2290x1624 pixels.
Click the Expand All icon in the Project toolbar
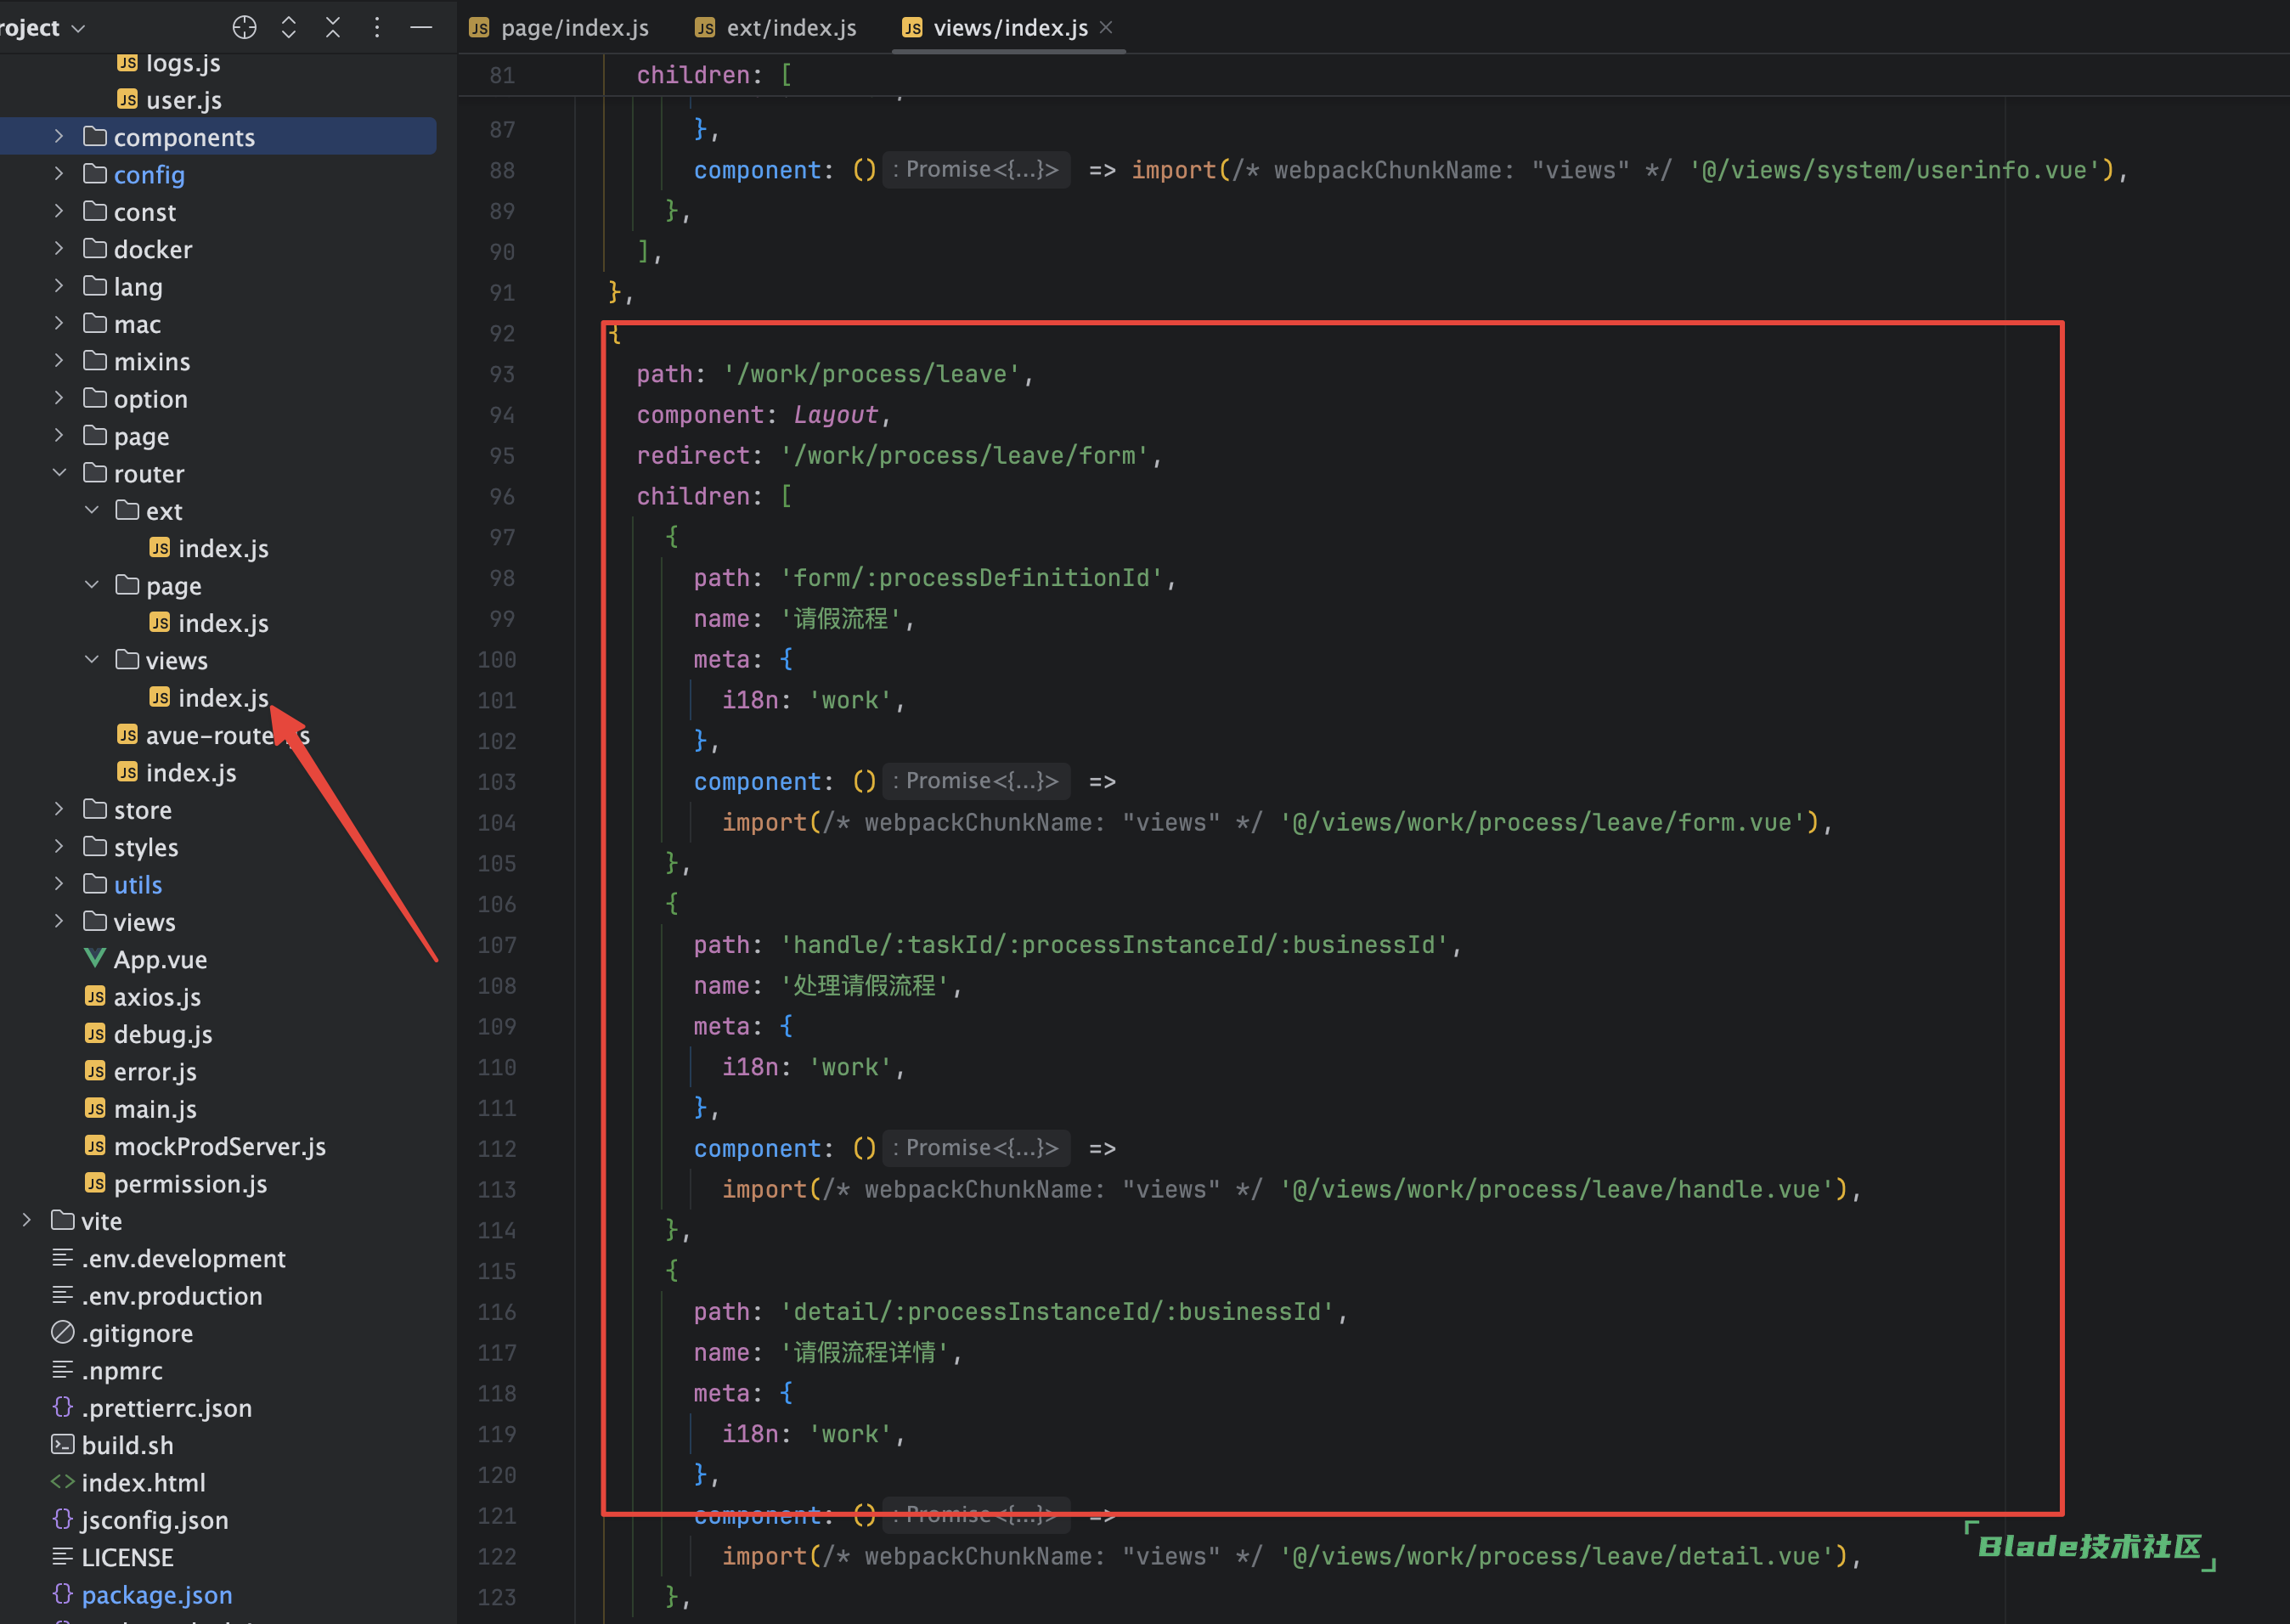pyautogui.click(x=289, y=27)
